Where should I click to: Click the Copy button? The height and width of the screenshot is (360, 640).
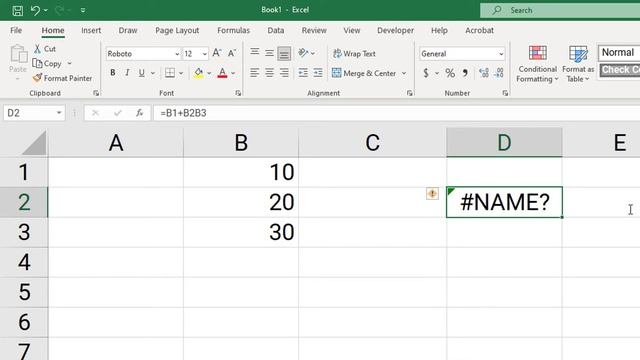coord(47,64)
